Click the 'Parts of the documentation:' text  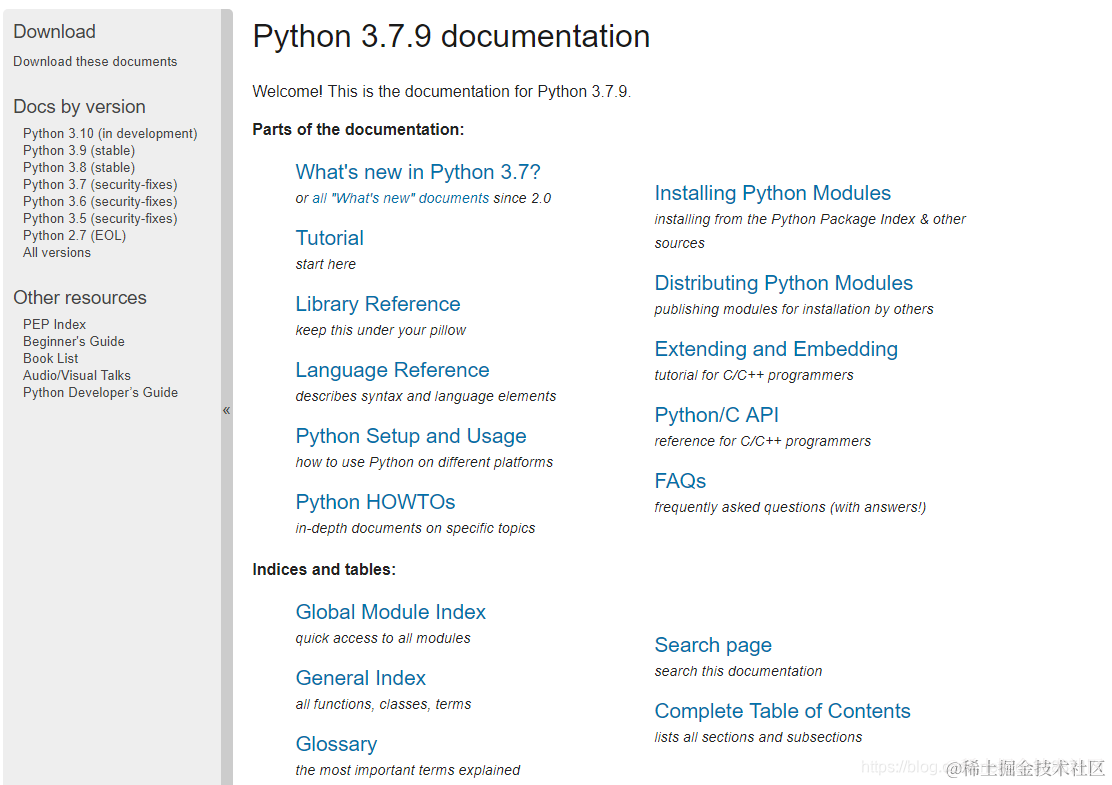point(358,129)
